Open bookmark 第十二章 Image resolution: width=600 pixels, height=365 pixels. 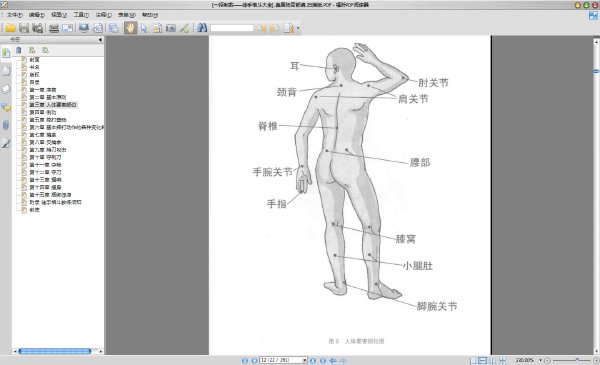click(45, 172)
